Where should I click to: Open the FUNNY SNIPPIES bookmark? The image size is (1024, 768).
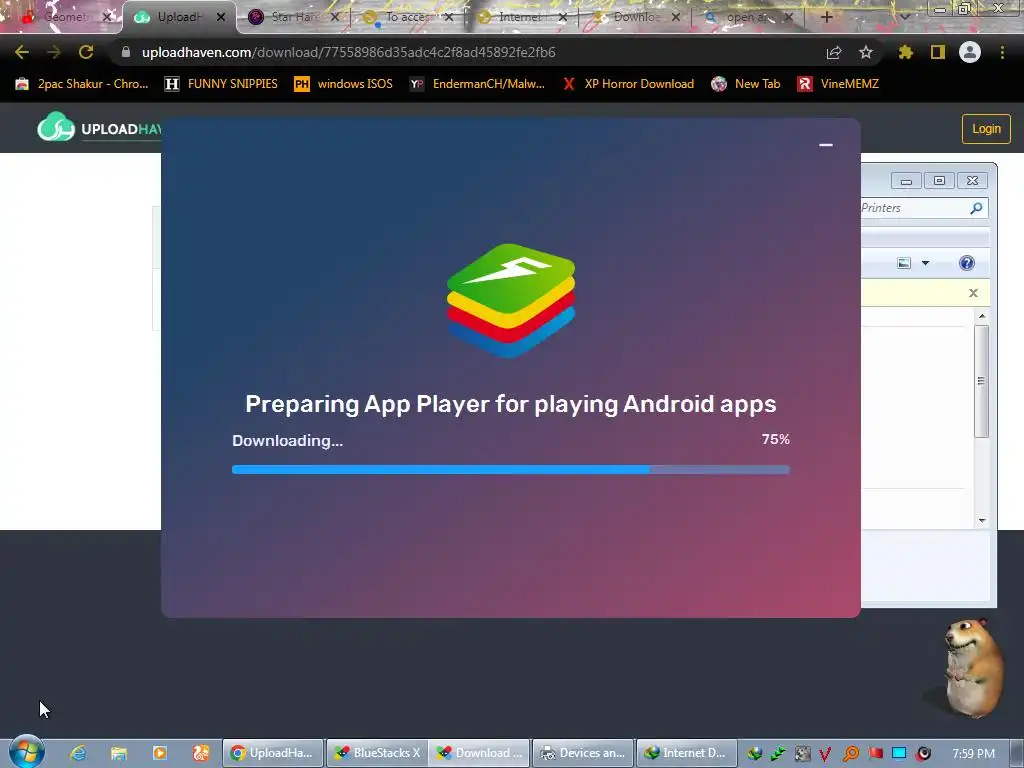221,84
